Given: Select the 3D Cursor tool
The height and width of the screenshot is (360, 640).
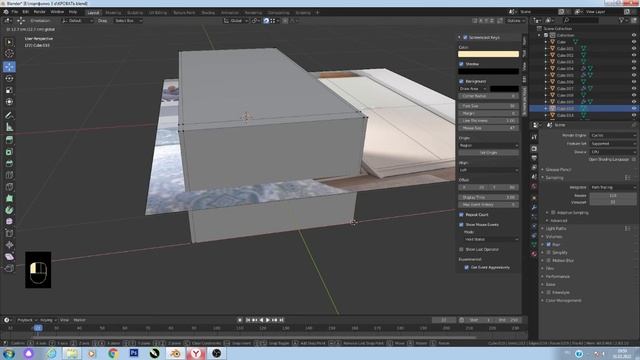Looking at the screenshot, I should tap(9, 53).
